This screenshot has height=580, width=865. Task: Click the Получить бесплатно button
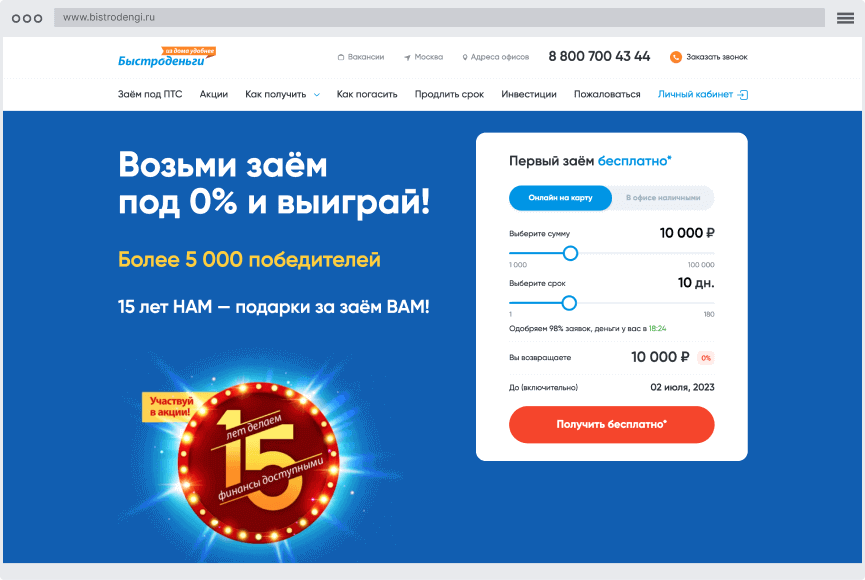pos(611,424)
